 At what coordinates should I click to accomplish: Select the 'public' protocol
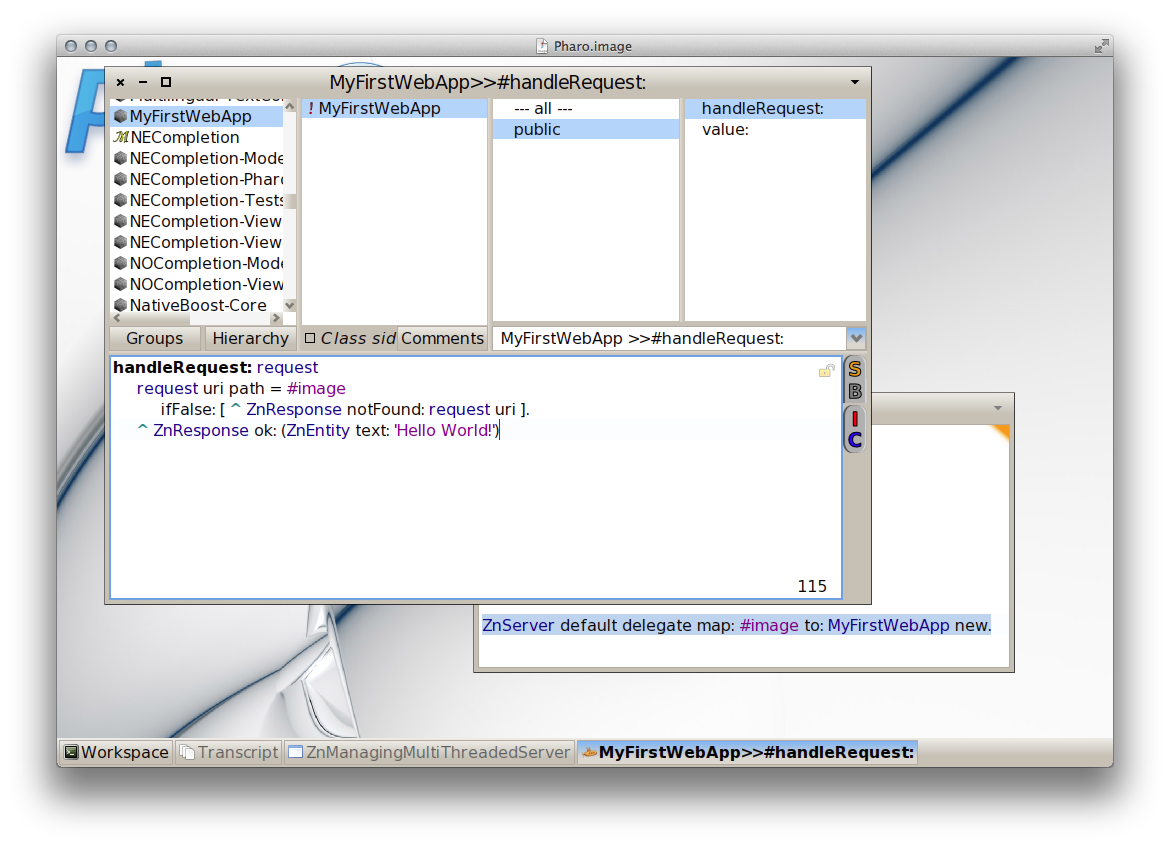586,129
